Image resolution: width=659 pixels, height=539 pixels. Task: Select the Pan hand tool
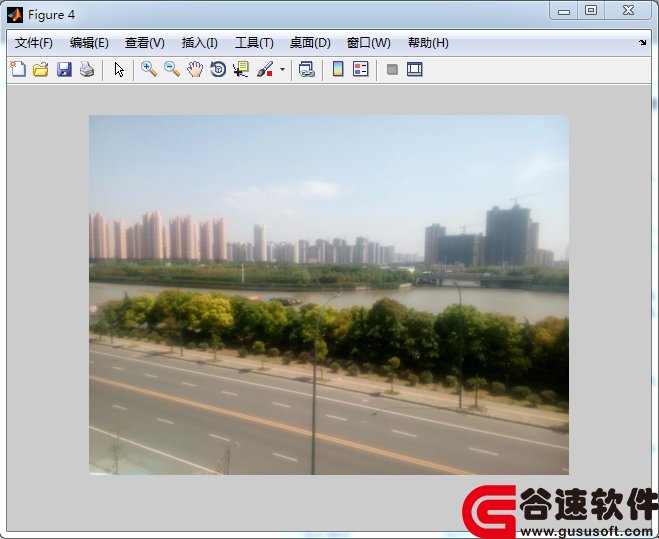click(195, 69)
